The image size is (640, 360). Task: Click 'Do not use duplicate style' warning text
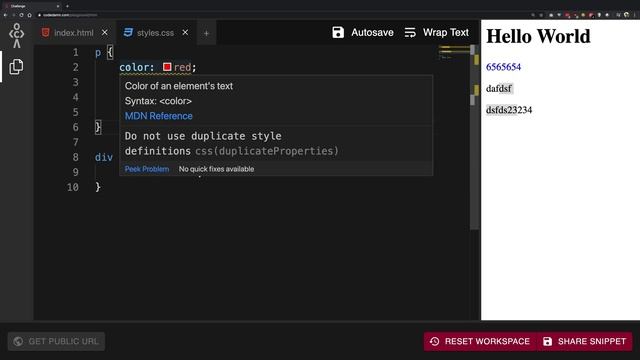coord(203,136)
